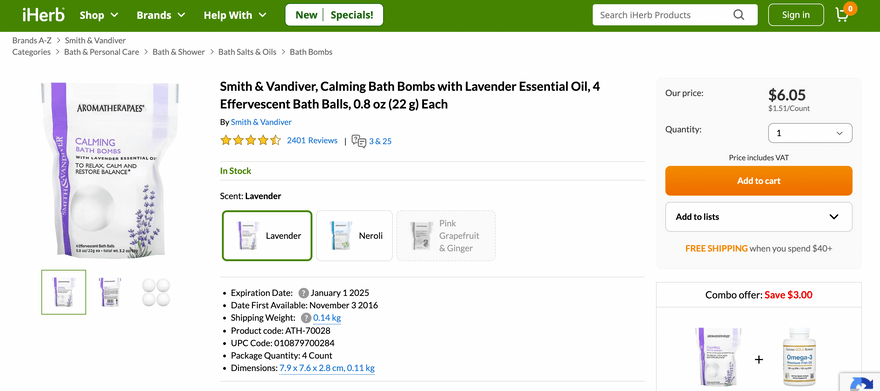
Task: Click the star rating icons
Action: coord(250,141)
